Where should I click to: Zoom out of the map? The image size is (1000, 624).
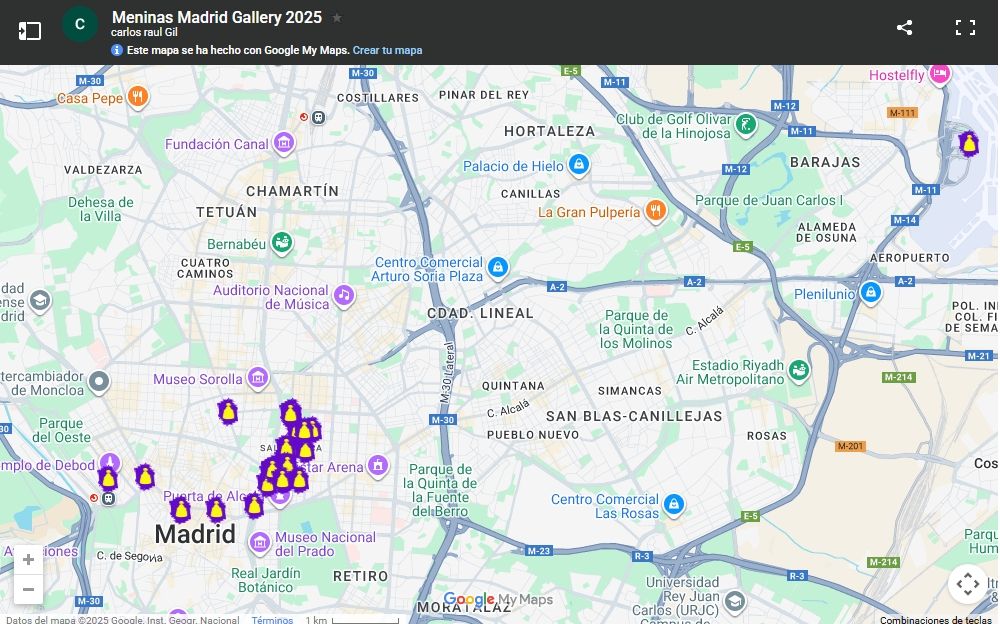click(28, 589)
